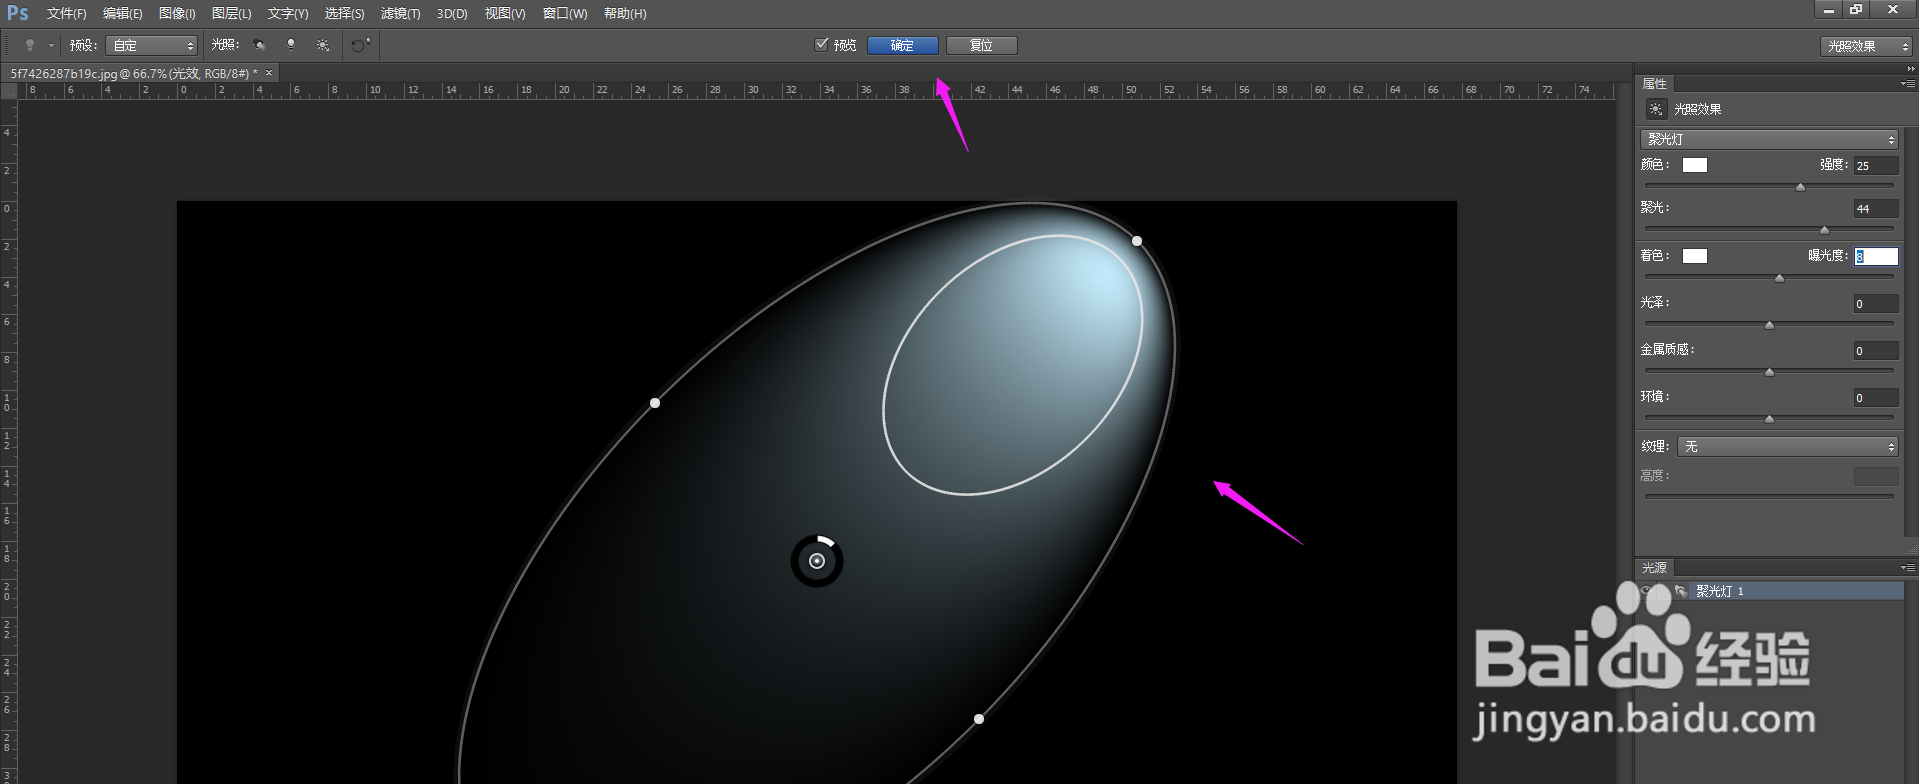This screenshot has height=784, width=1919.
Task: Click the 复位 reset button
Action: coord(981,45)
